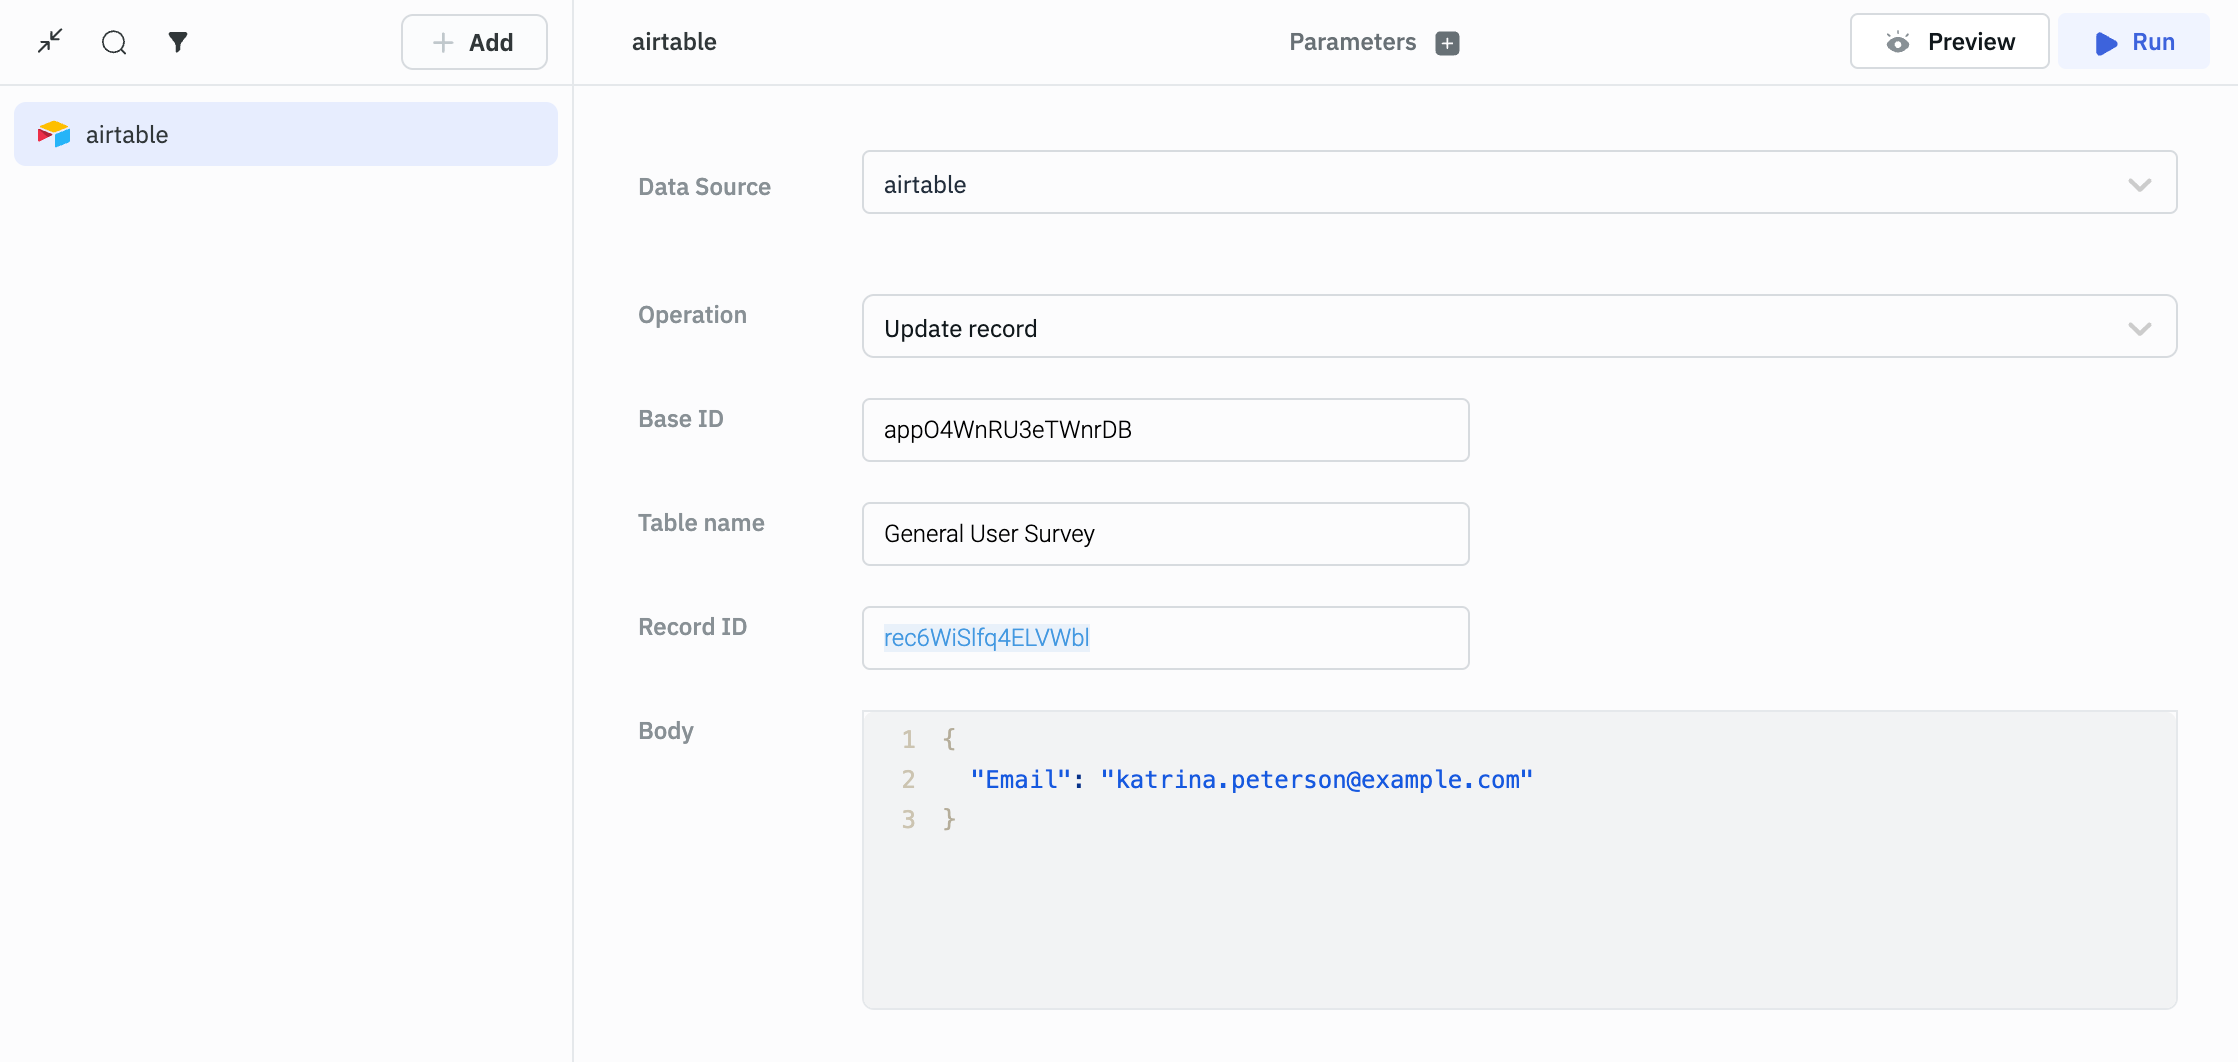Click the Operation dropdown chevron
Screen dimensions: 2238x1062
[2139, 329]
